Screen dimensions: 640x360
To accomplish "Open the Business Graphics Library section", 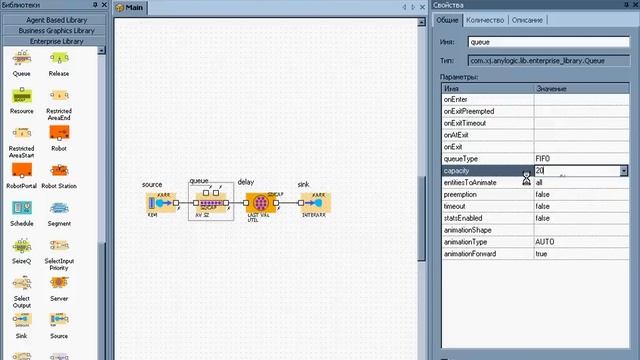I will pos(54,30).
